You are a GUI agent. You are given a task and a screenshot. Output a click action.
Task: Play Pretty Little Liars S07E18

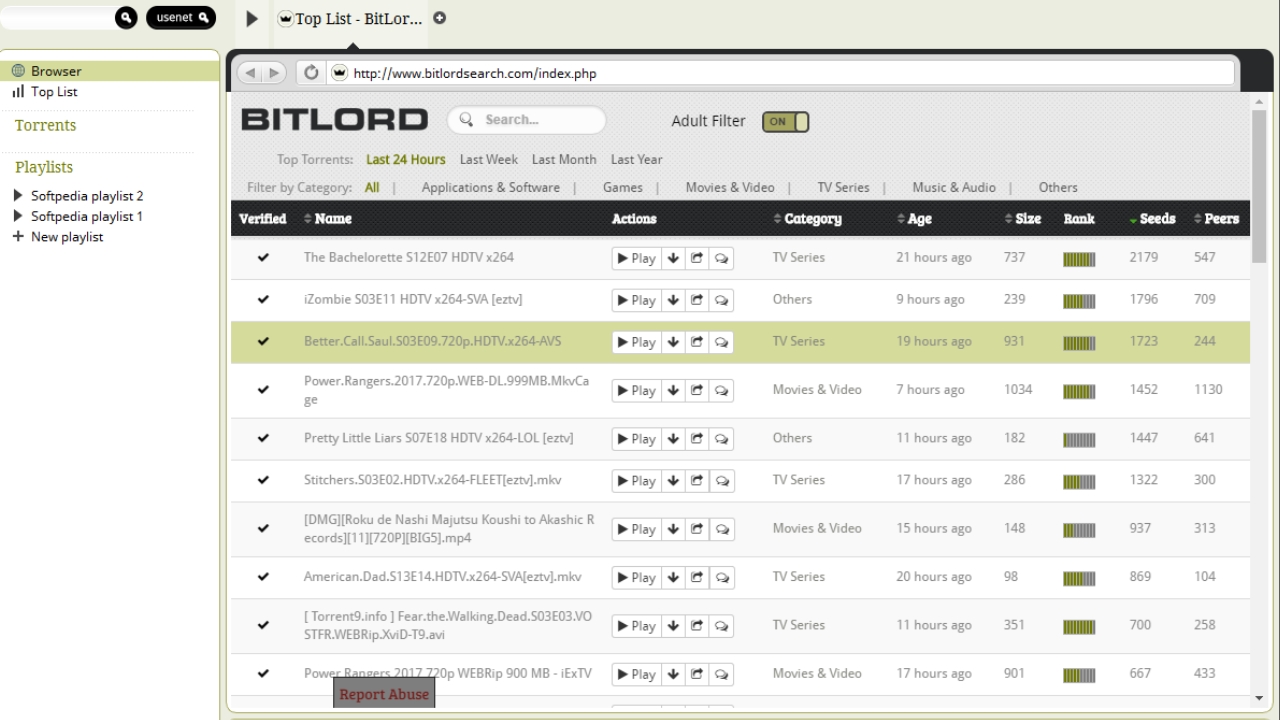pos(636,439)
